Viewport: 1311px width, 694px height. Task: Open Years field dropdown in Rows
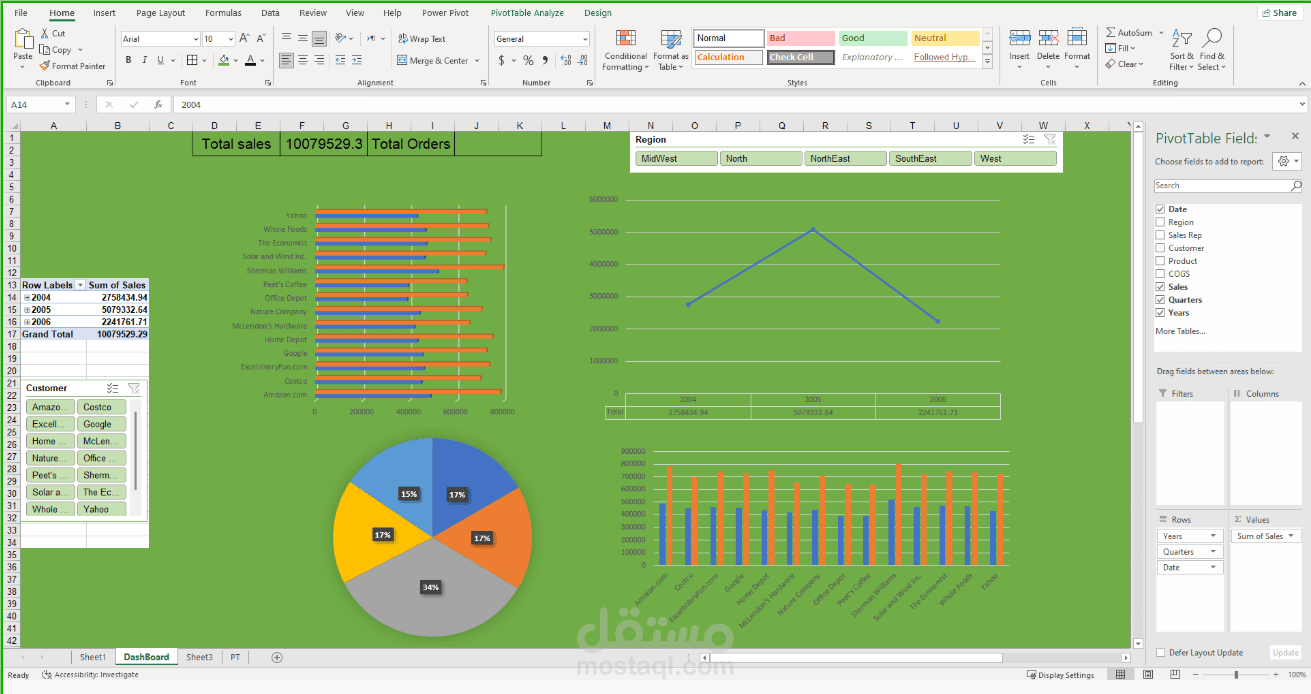pyautogui.click(x=1214, y=536)
